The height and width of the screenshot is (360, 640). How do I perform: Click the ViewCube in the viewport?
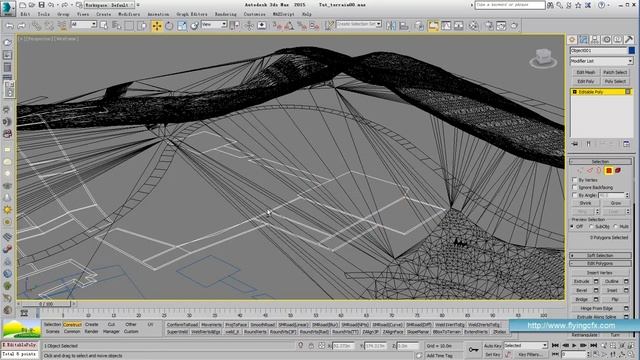tap(543, 58)
